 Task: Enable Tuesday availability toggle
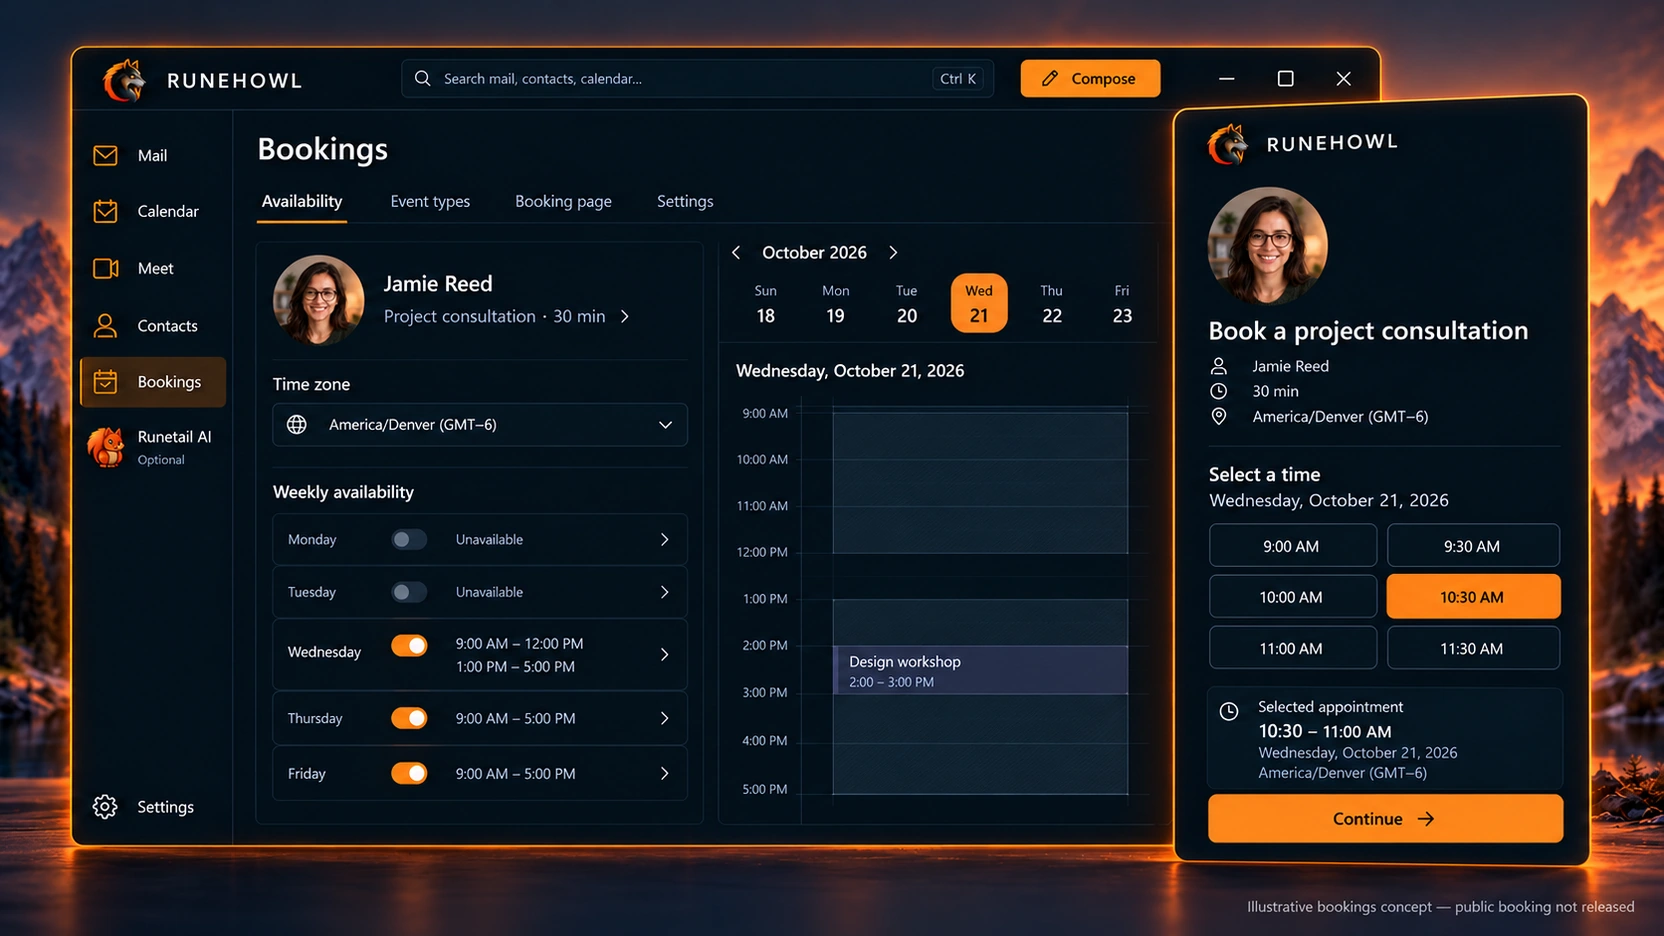tap(409, 592)
